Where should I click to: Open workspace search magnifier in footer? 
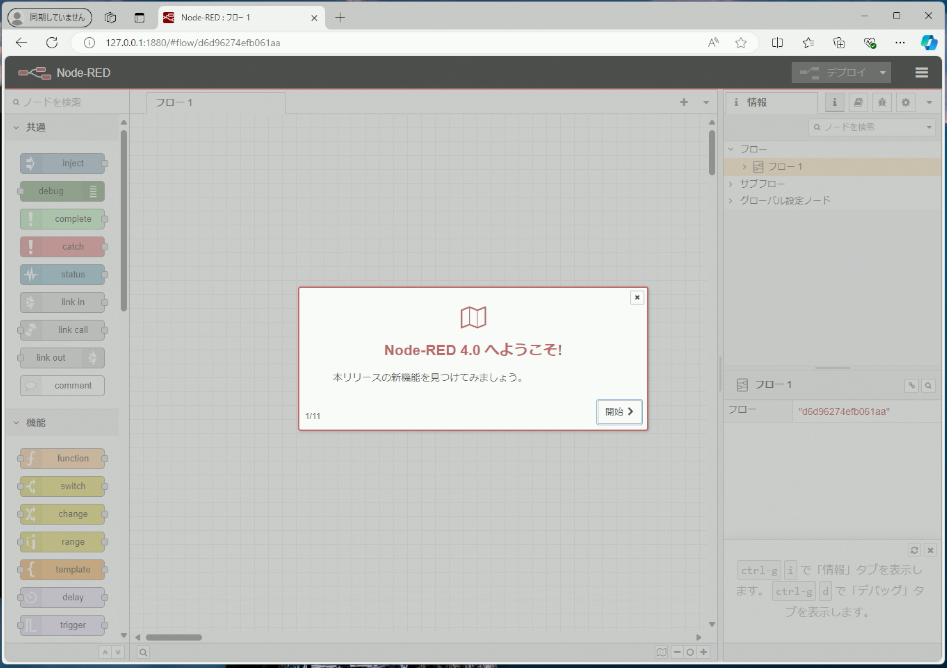point(143,652)
